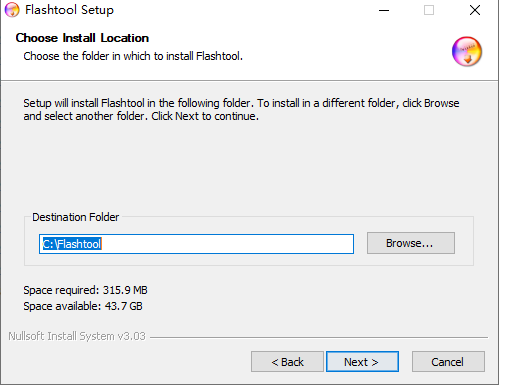Click the highlighted C:\Flashtool path text

(x=72, y=244)
